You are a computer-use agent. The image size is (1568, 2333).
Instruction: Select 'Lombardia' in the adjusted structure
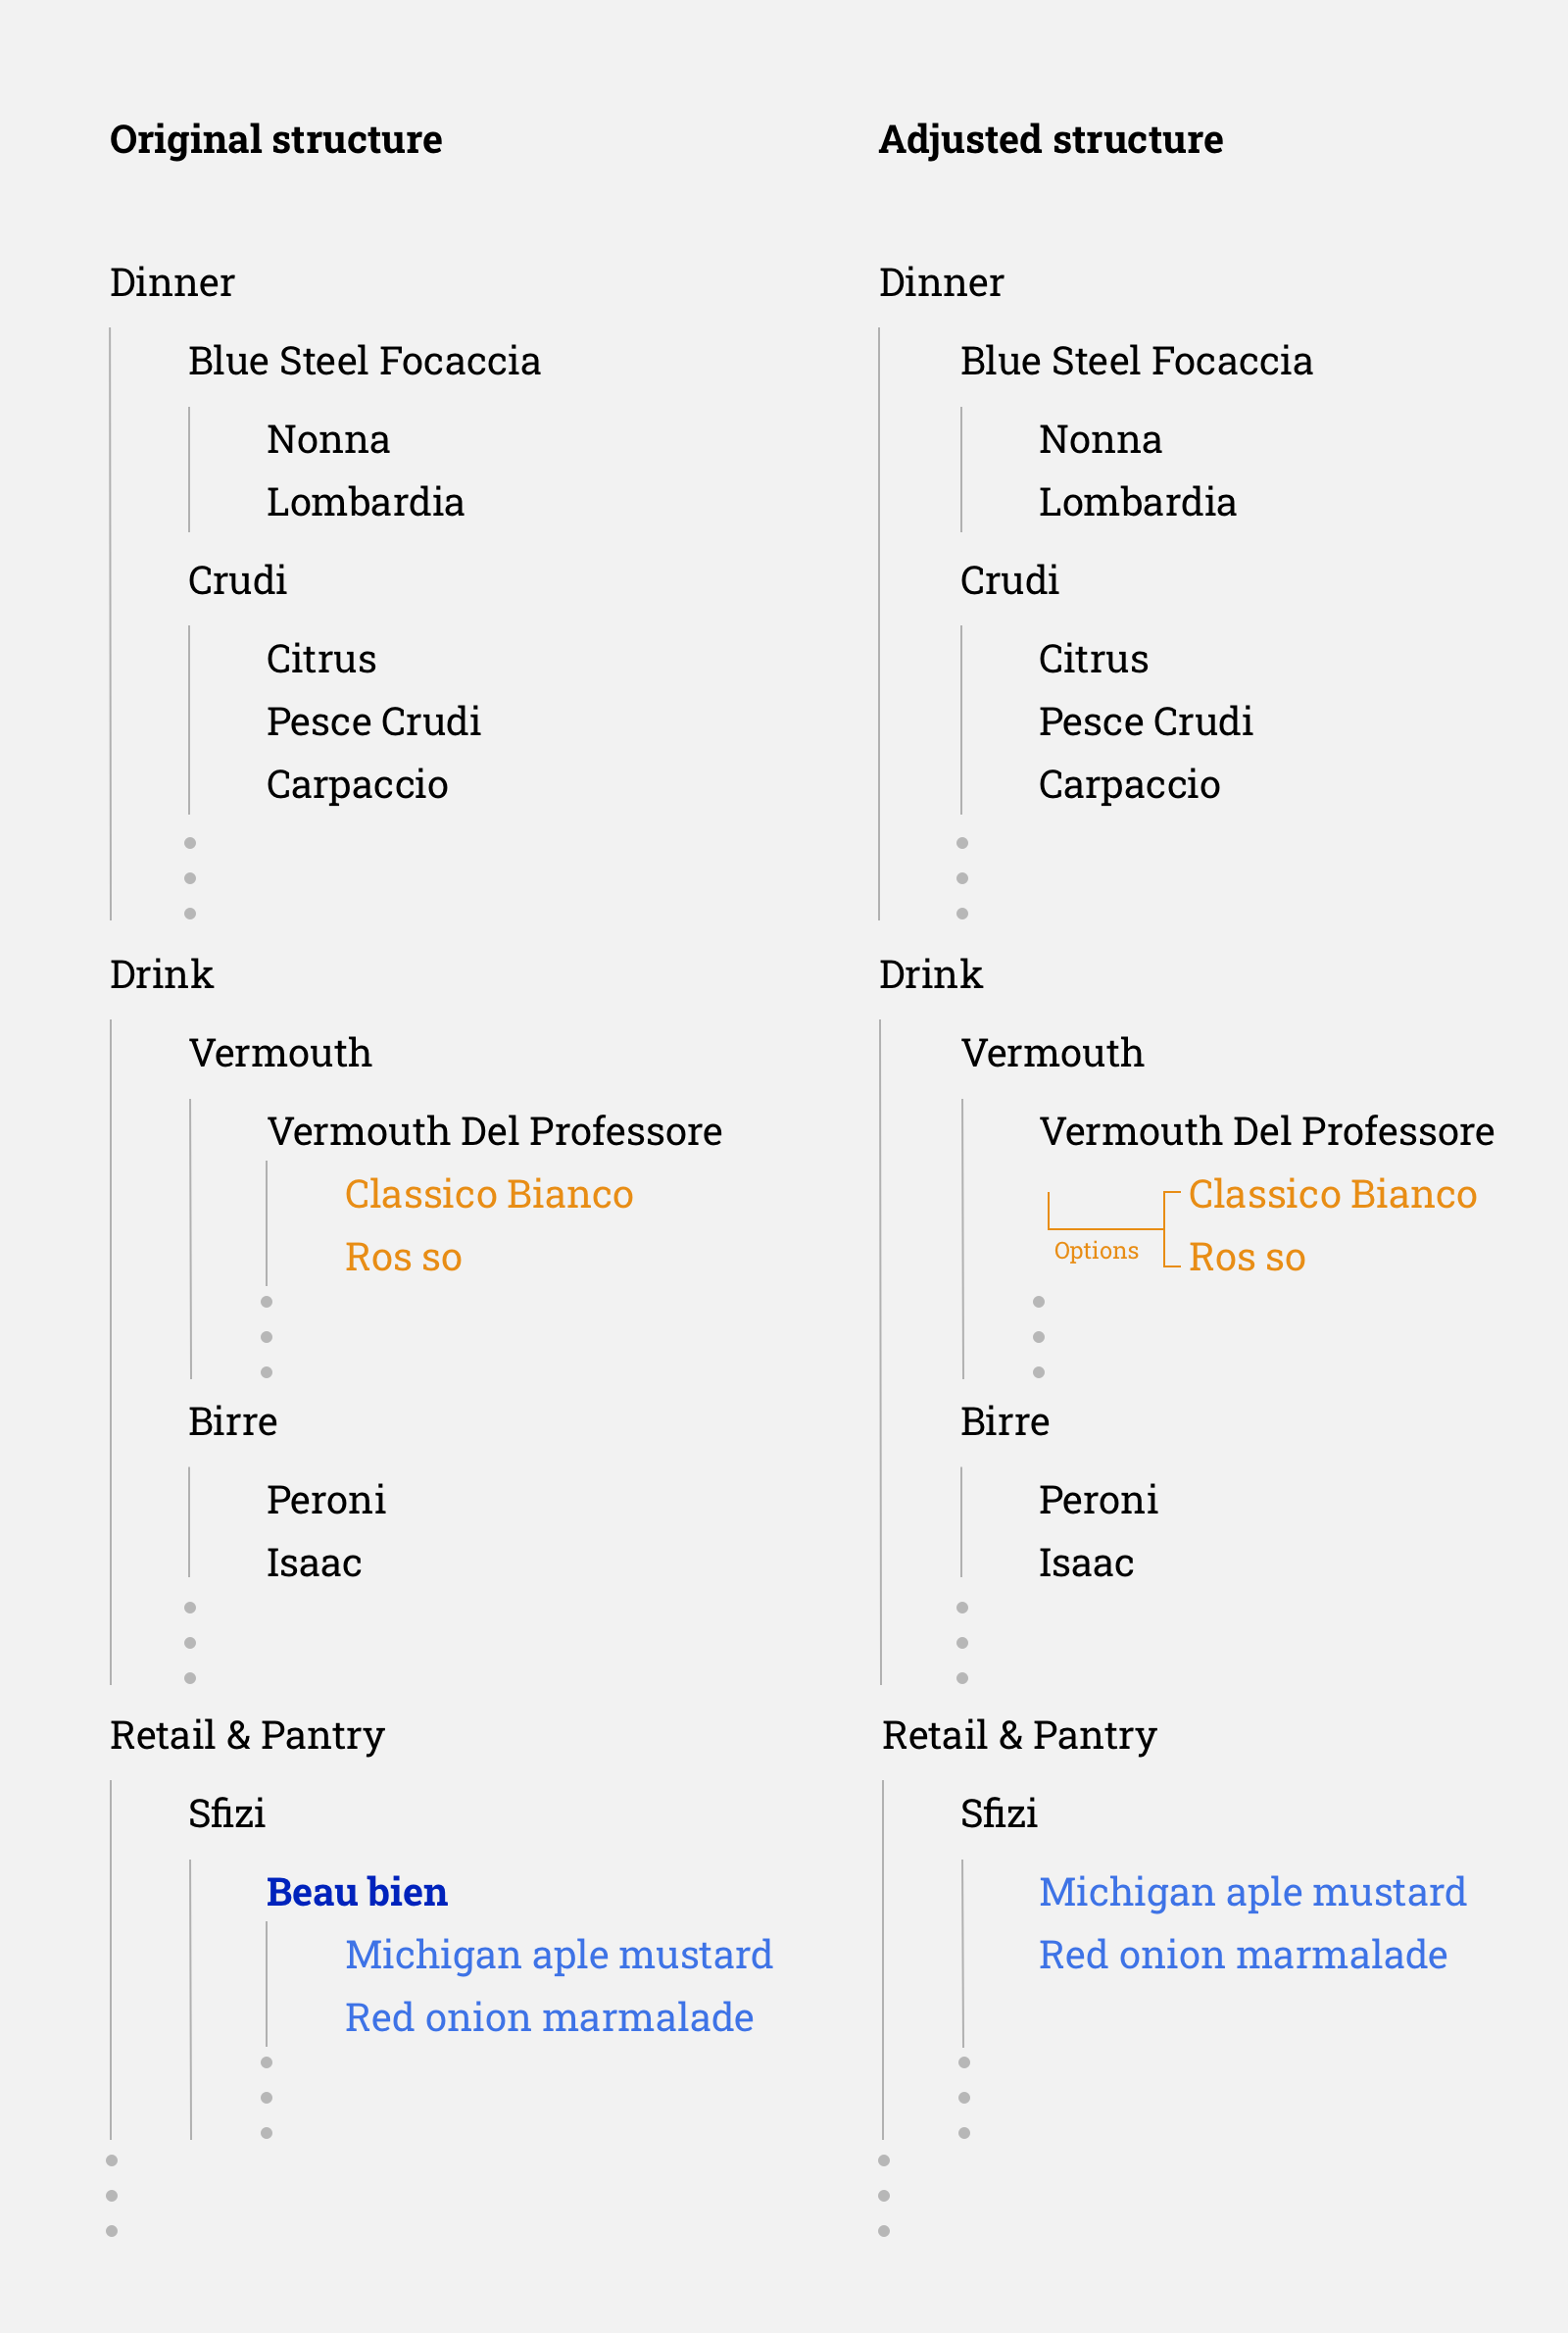coord(1137,502)
